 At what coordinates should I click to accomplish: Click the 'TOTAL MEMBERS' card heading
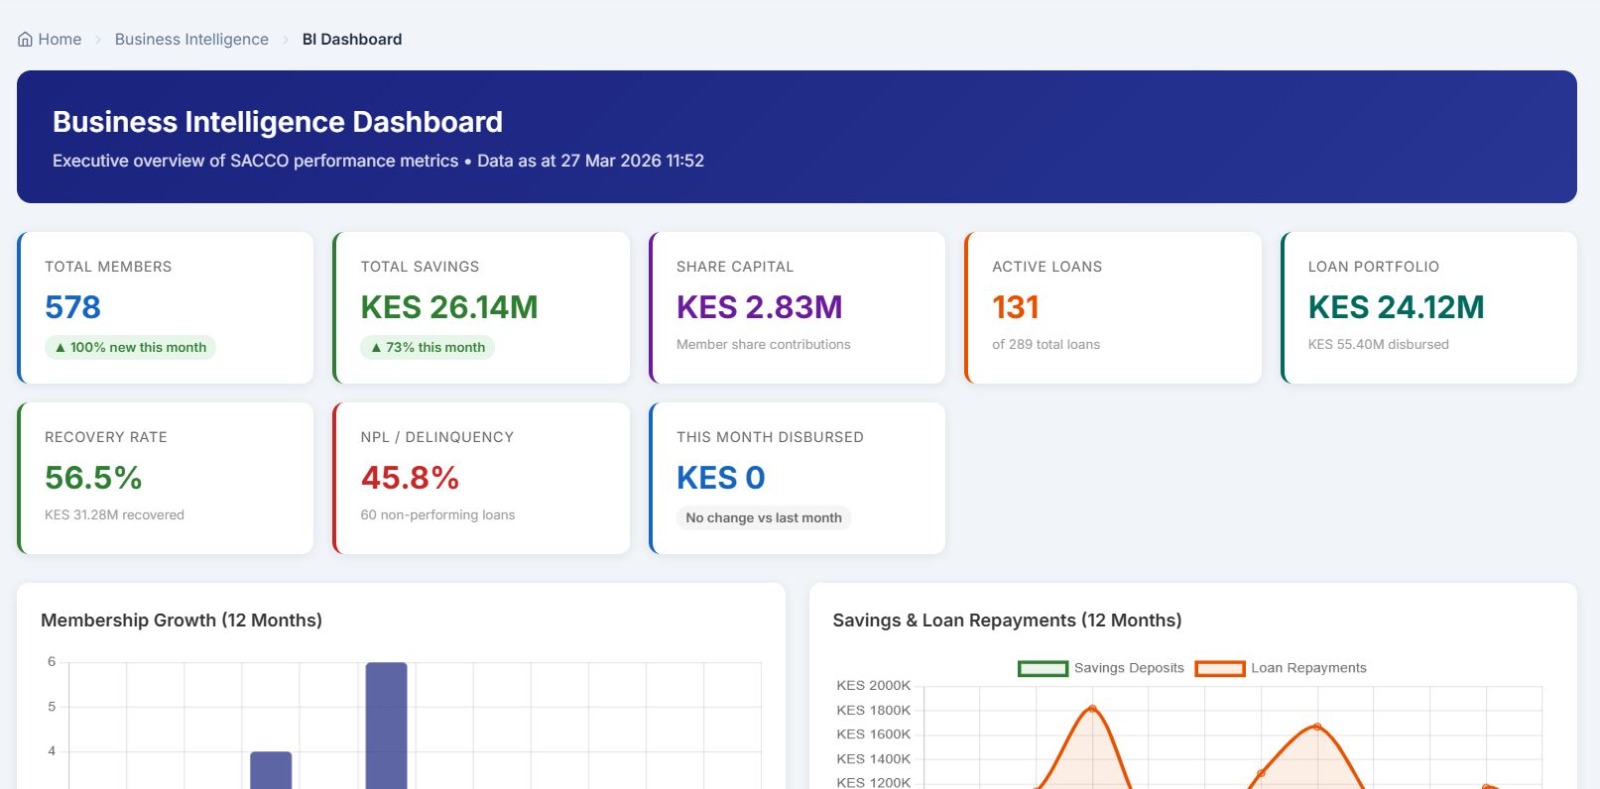(x=108, y=267)
